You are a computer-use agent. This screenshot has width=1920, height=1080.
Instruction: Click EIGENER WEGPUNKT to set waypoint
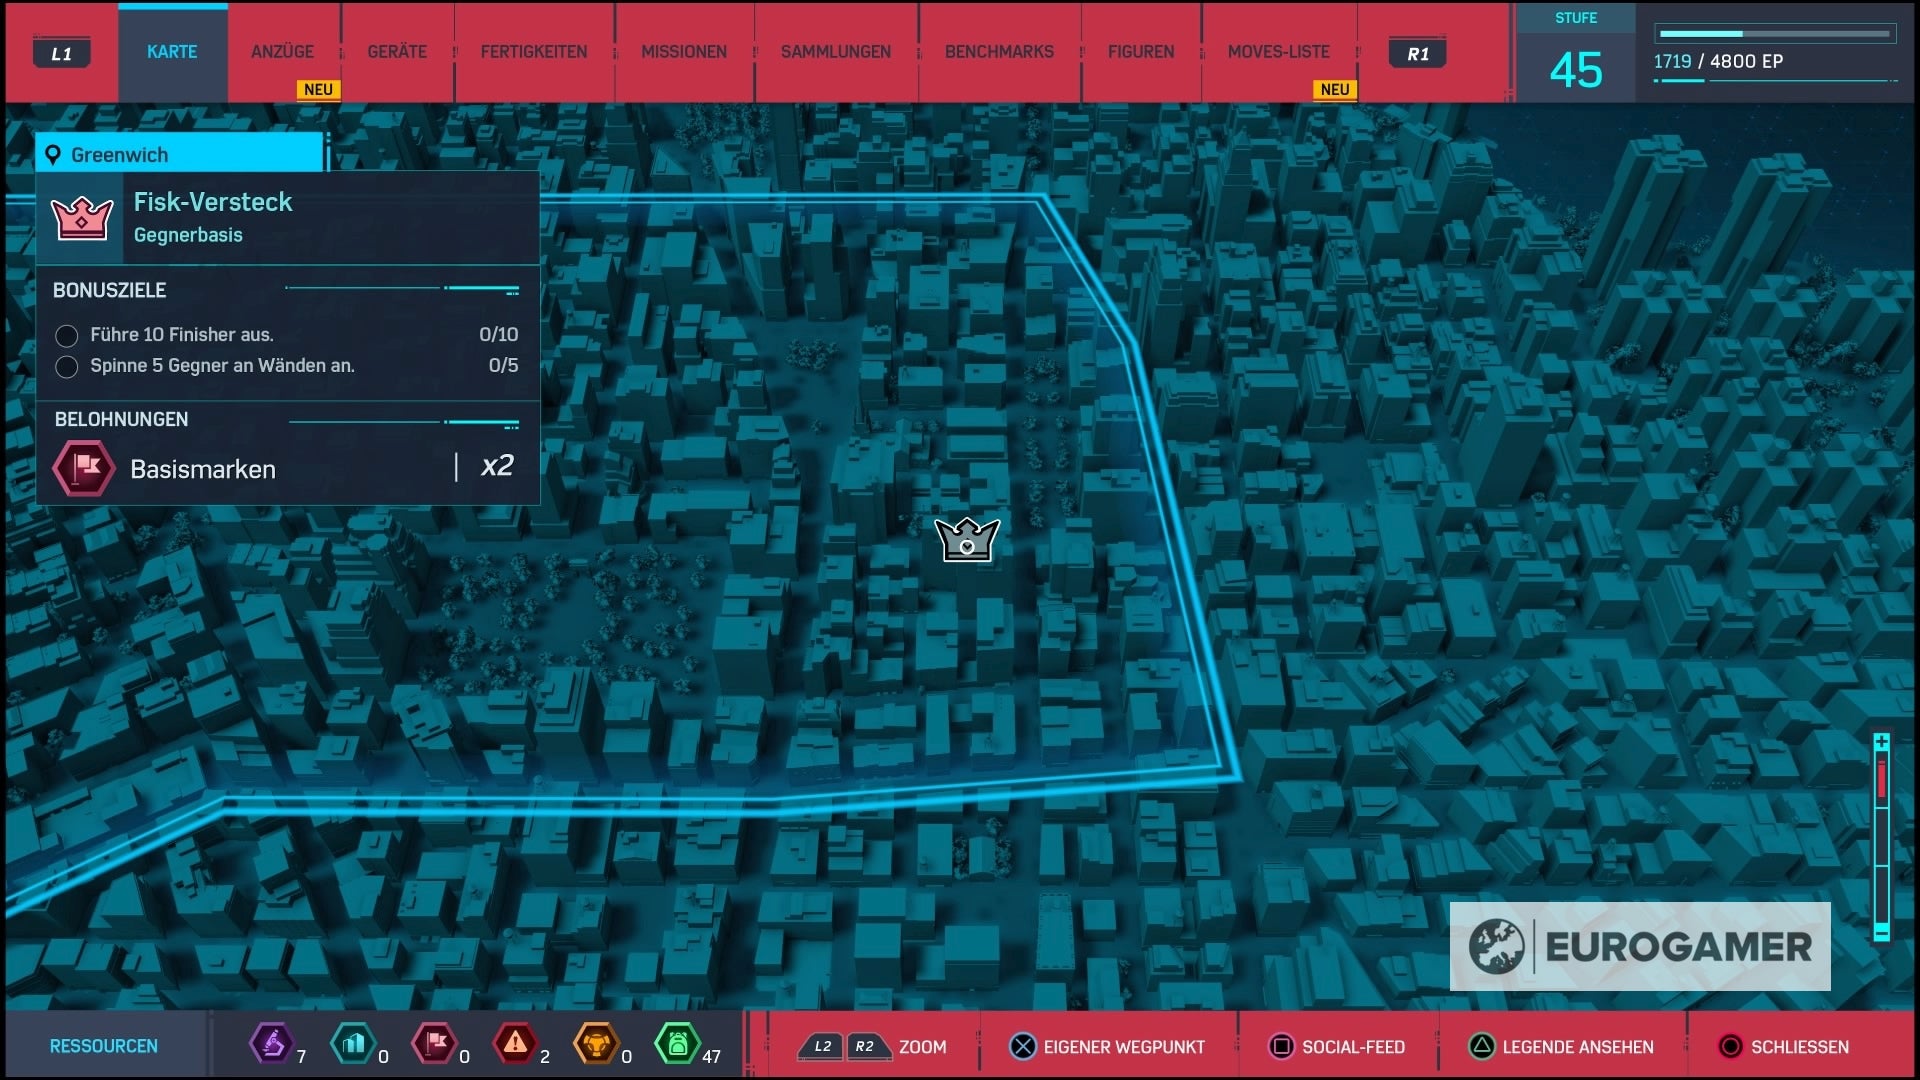[x=1124, y=1047]
